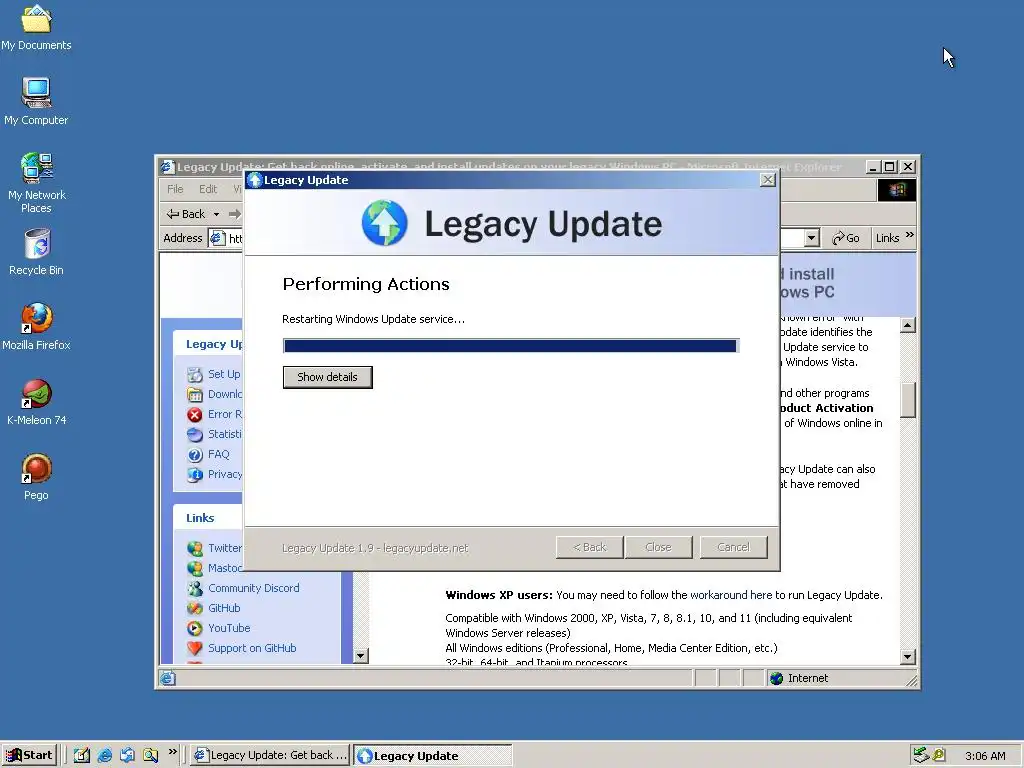Click Statistics icon in sidebar
The image size is (1024, 768).
[x=195, y=434]
